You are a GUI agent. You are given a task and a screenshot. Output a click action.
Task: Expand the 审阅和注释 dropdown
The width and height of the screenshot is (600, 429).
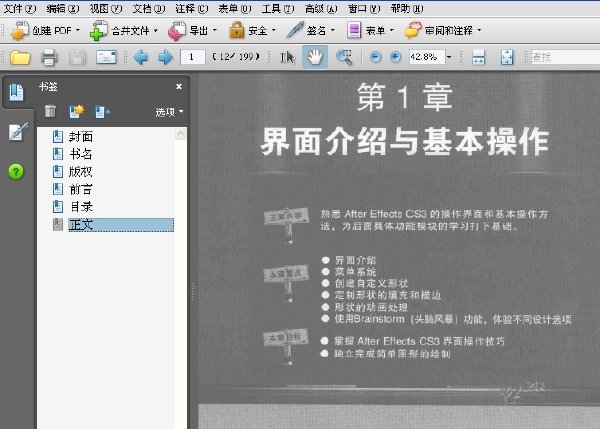(479, 30)
